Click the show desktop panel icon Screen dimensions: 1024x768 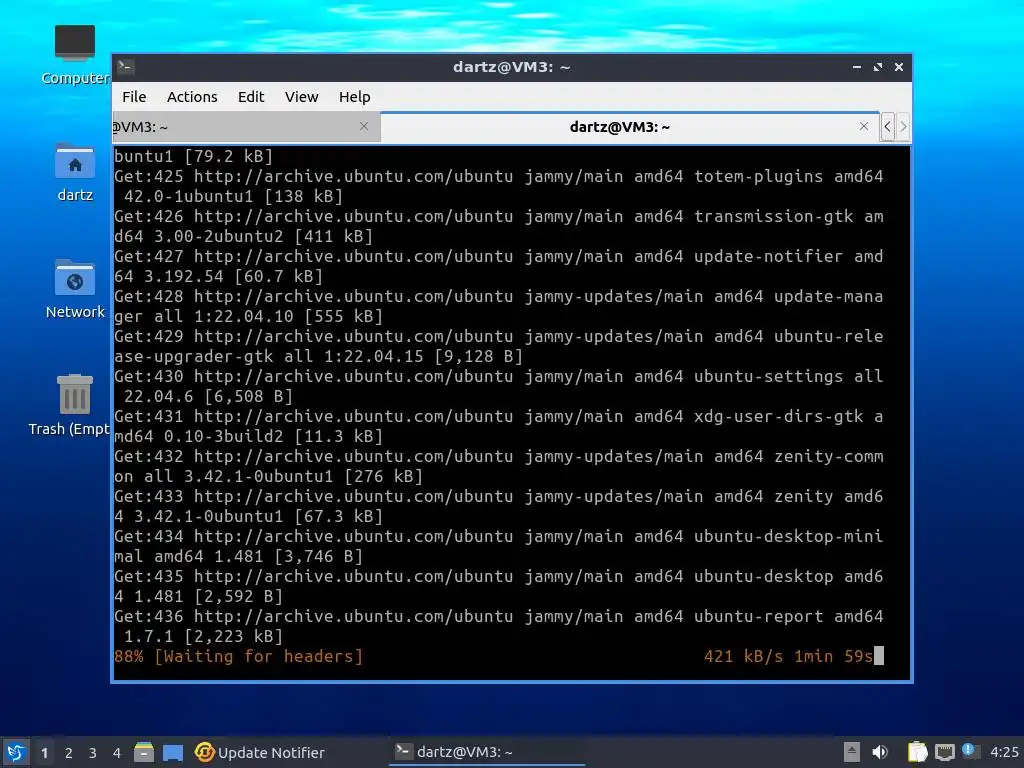[x=172, y=753]
